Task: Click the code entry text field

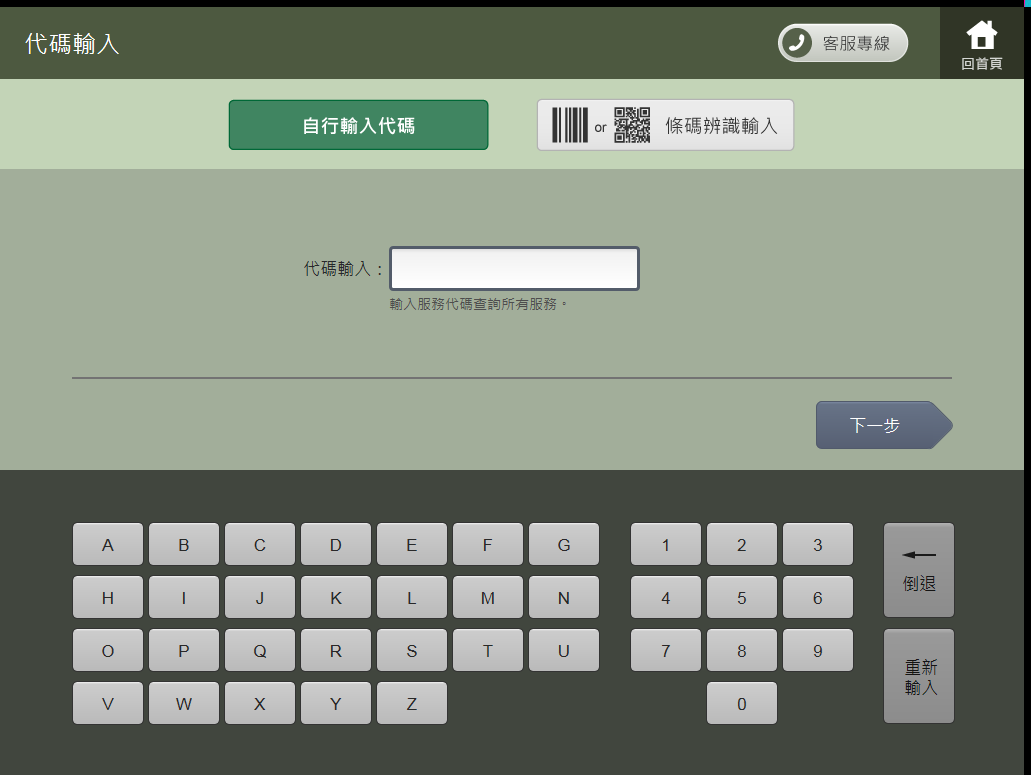Action: (x=514, y=268)
